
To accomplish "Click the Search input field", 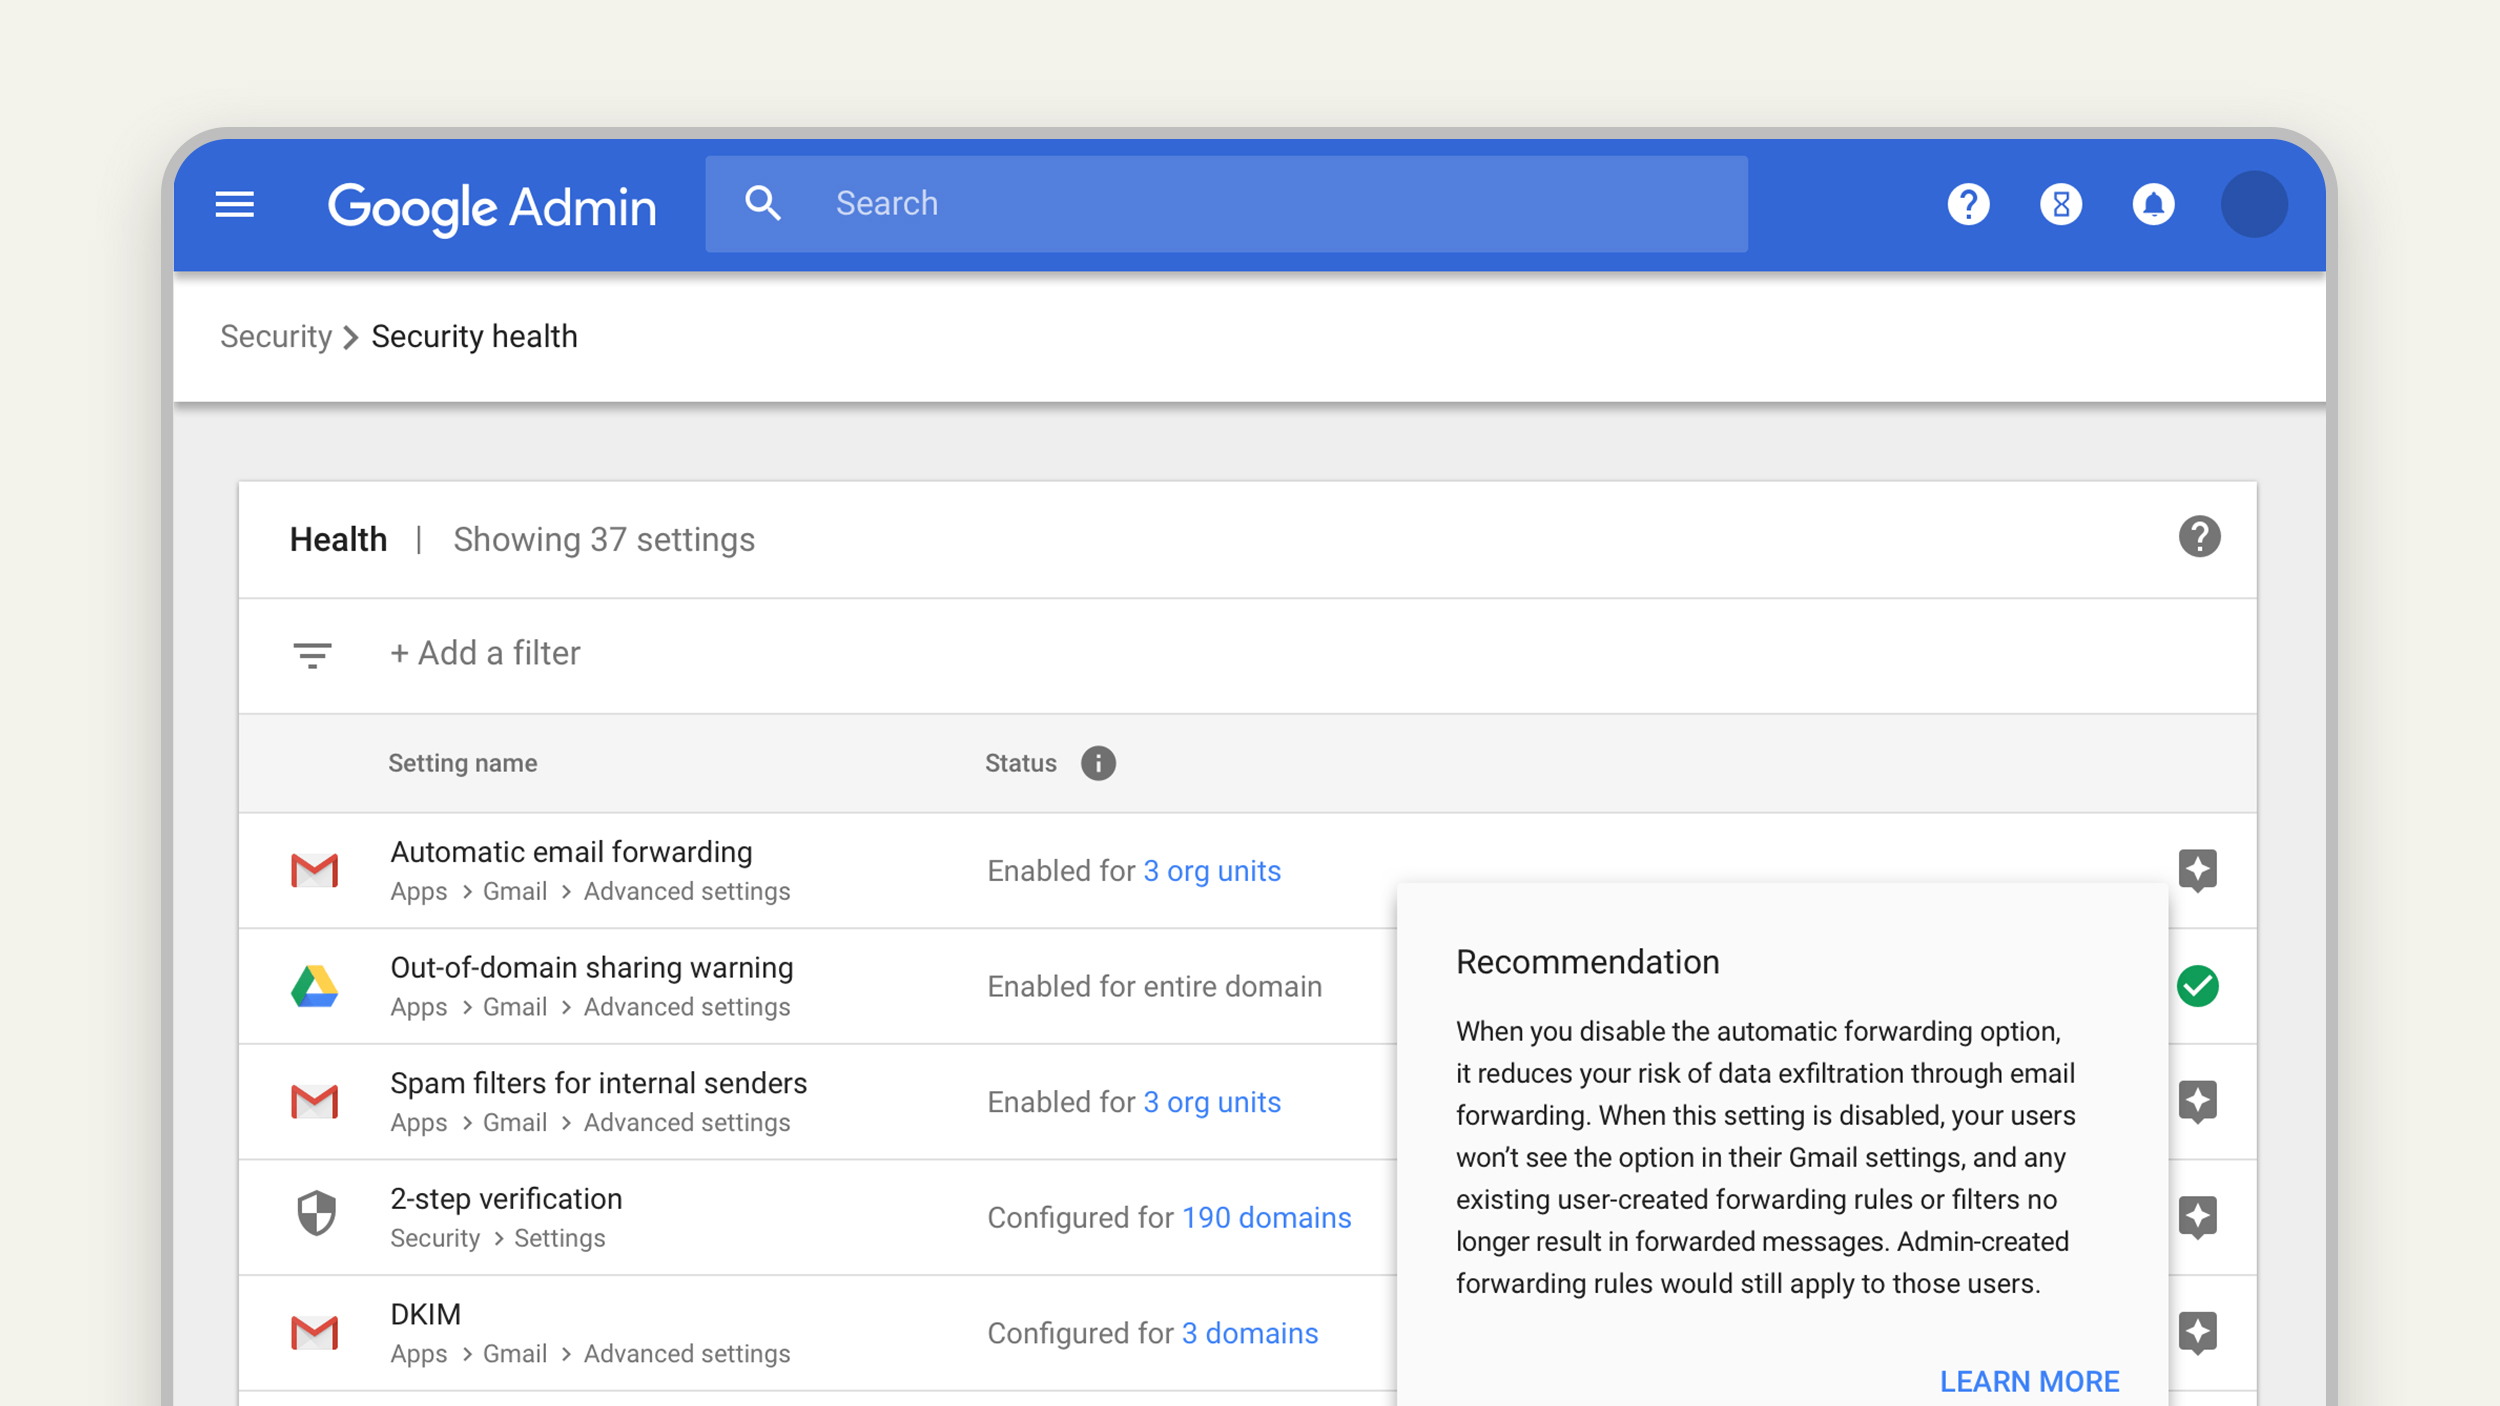I will coord(1226,204).
